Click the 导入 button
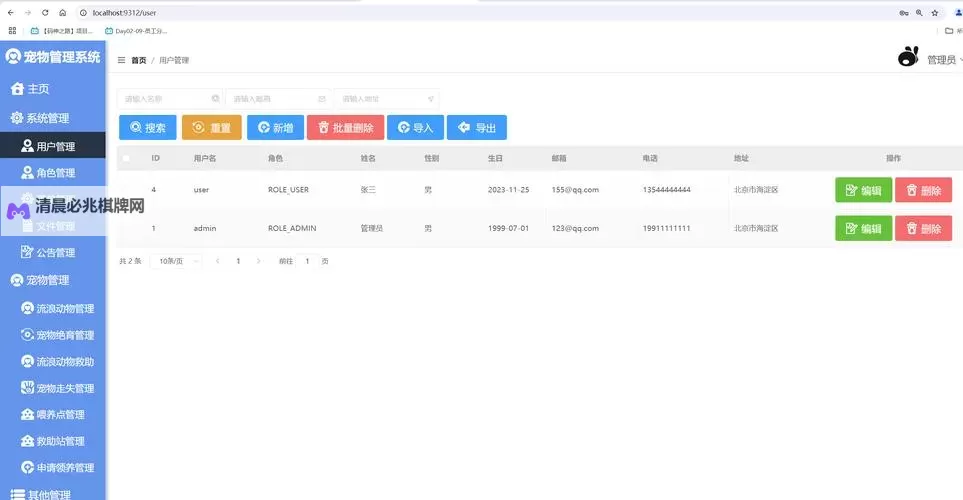 (x=415, y=127)
